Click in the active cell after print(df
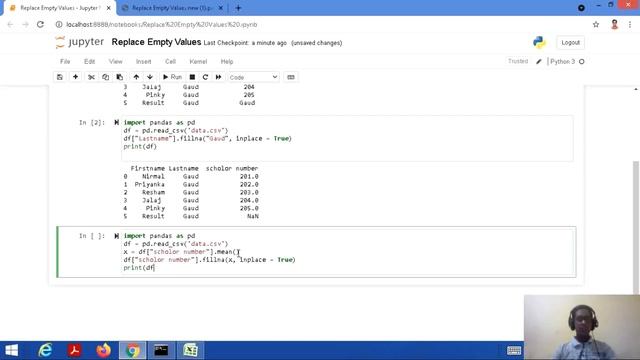The image size is (640, 360). coord(155,268)
